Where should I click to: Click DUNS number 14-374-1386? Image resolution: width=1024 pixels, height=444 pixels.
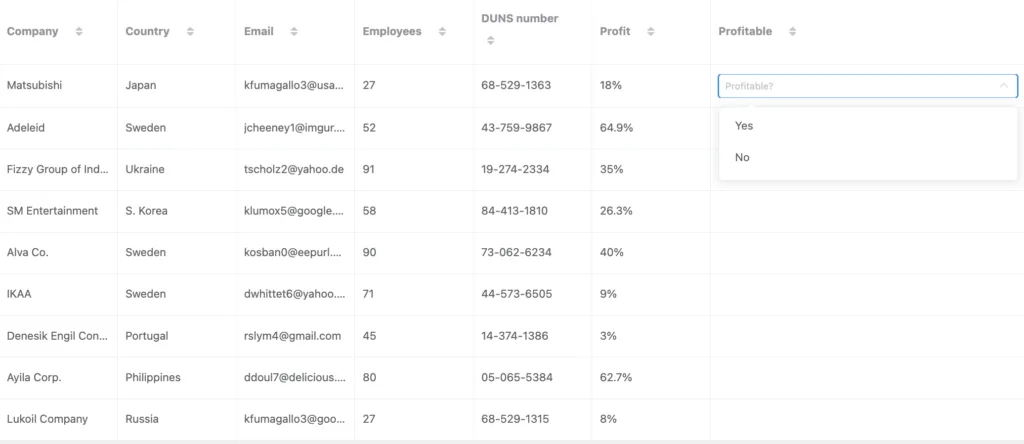pos(515,336)
